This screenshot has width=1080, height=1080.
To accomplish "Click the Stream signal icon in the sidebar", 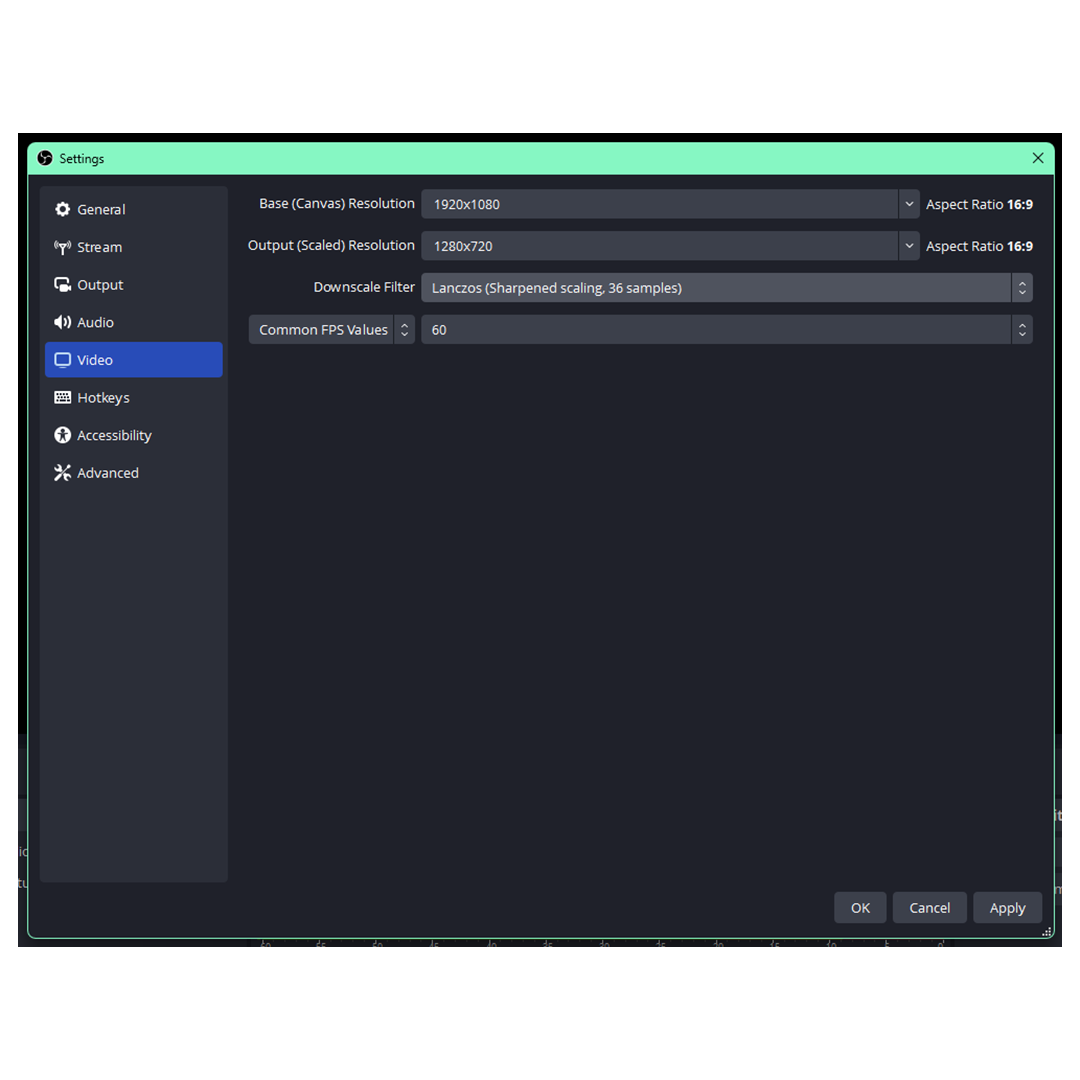I will (62, 247).
